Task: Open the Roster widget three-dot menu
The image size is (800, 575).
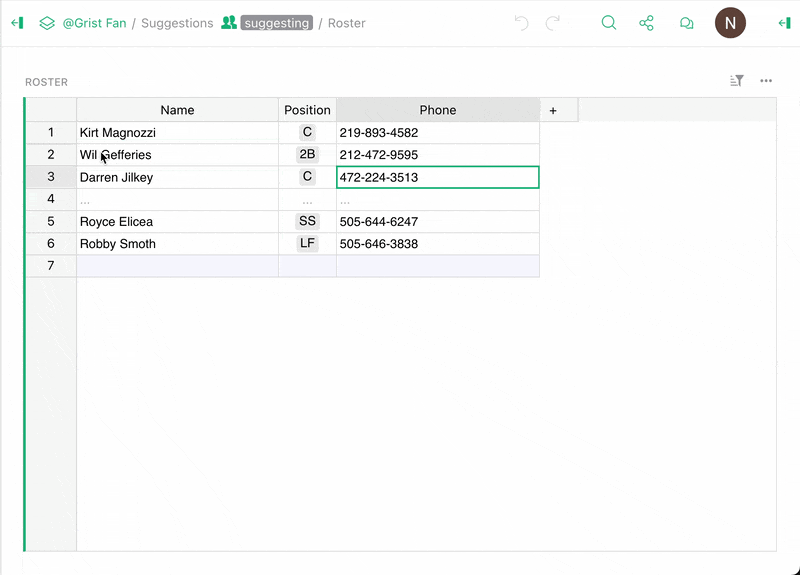Action: click(766, 81)
